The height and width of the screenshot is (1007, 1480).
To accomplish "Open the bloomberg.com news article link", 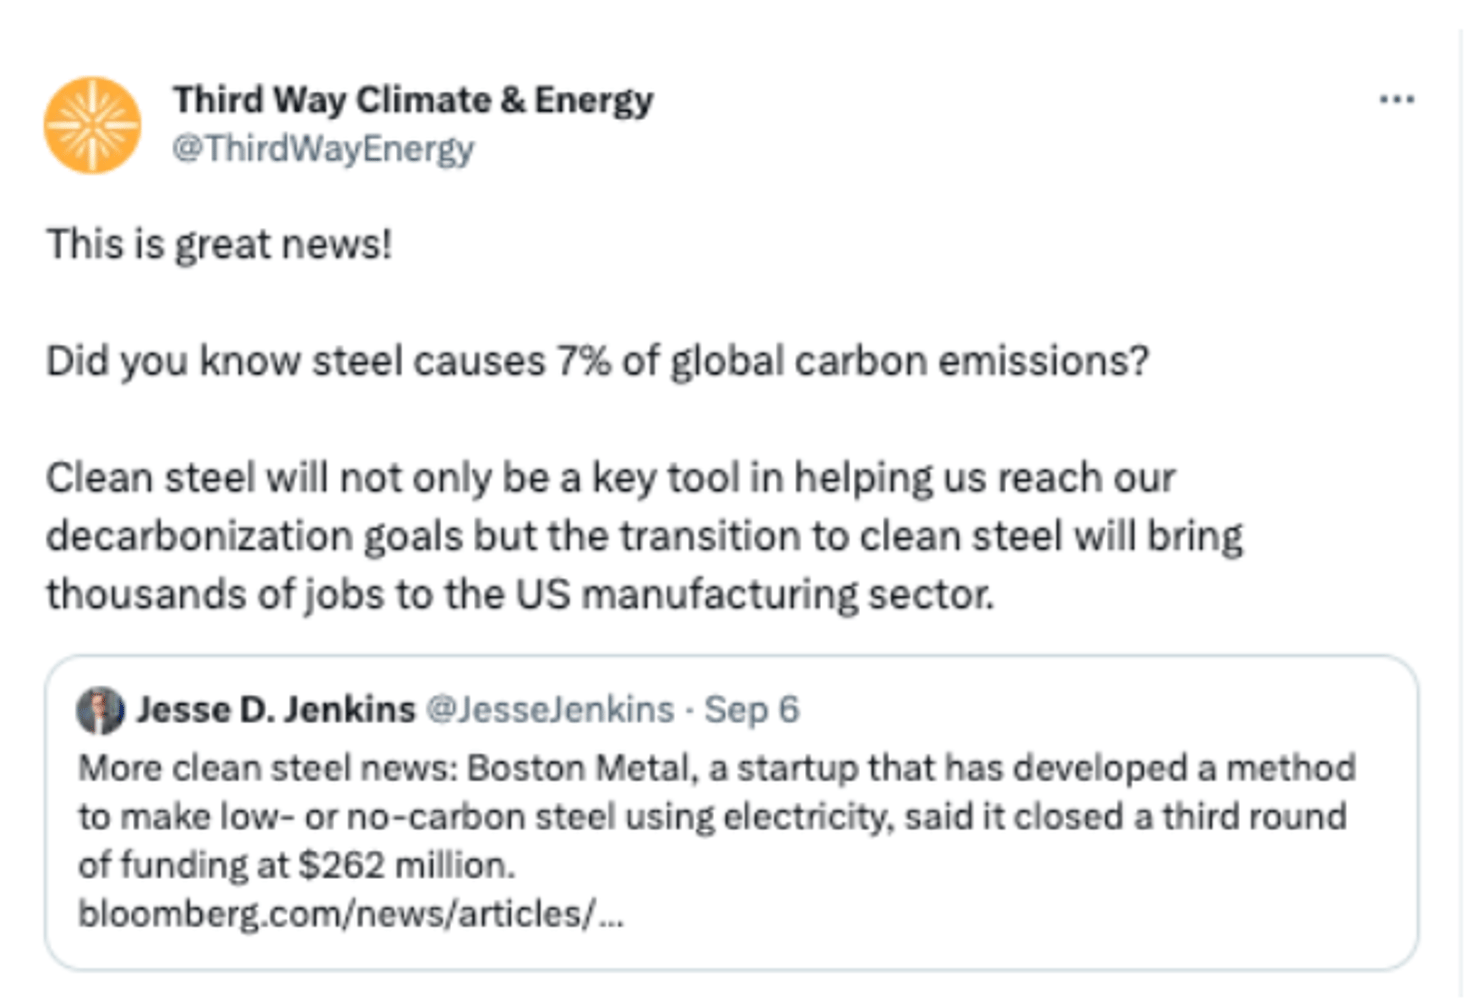I will click(350, 914).
